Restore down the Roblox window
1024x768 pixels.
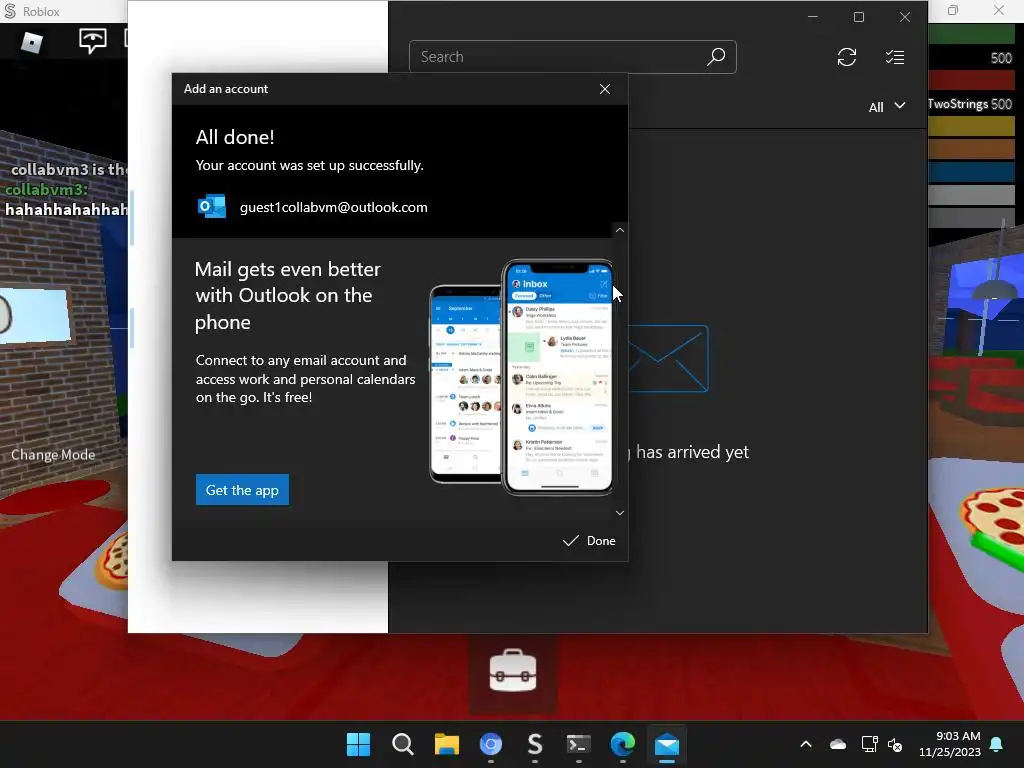pos(953,10)
